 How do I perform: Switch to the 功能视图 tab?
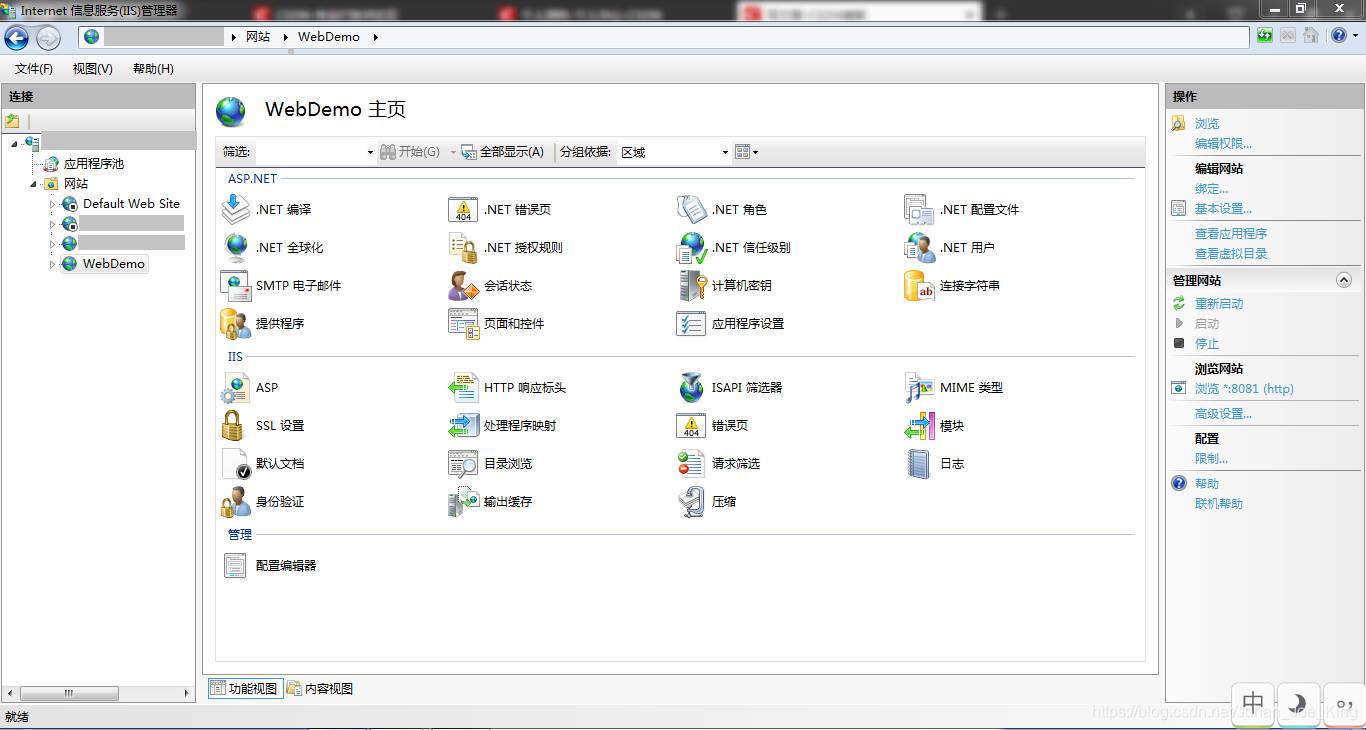[x=244, y=688]
